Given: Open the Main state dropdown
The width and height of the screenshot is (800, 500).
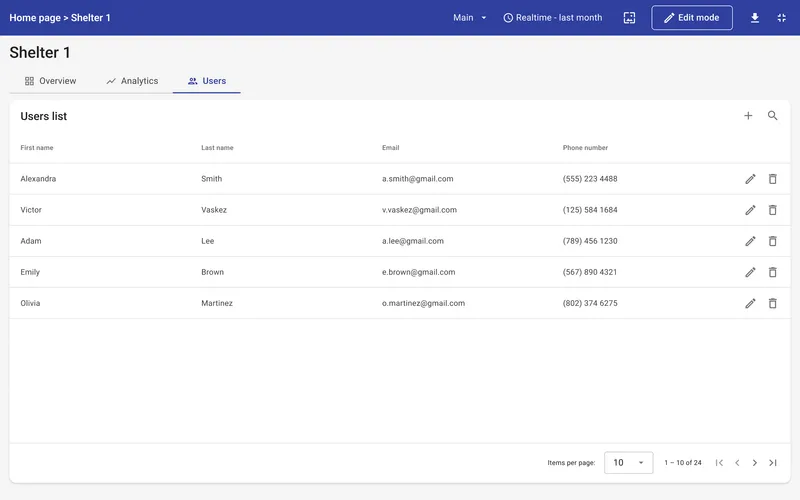Looking at the screenshot, I should click(469, 18).
